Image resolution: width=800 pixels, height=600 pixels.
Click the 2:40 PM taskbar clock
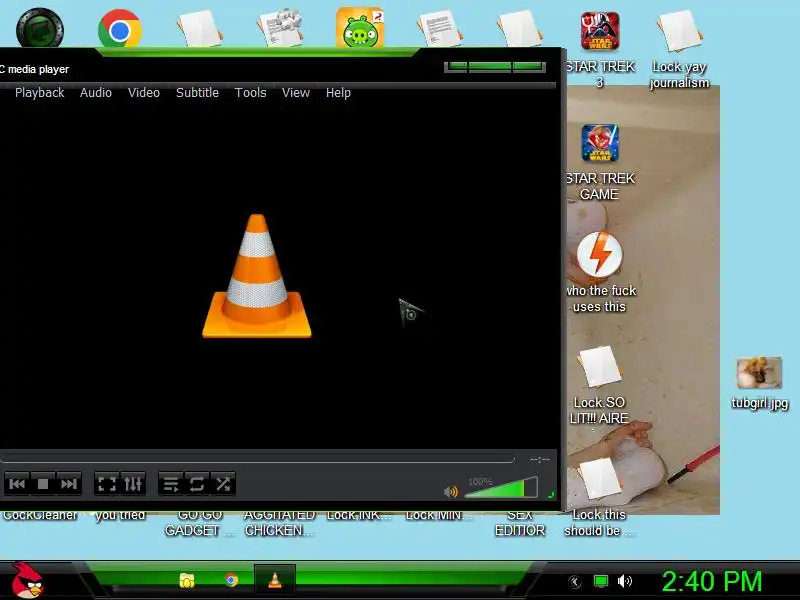[x=712, y=581]
